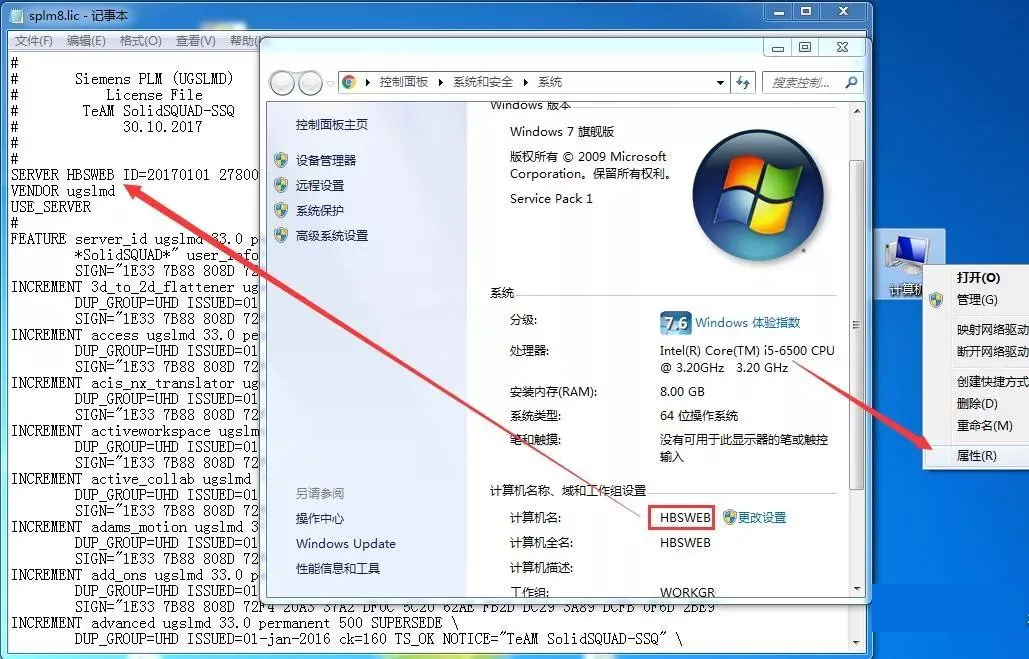Click the refresh button beside address bar

pos(743,83)
